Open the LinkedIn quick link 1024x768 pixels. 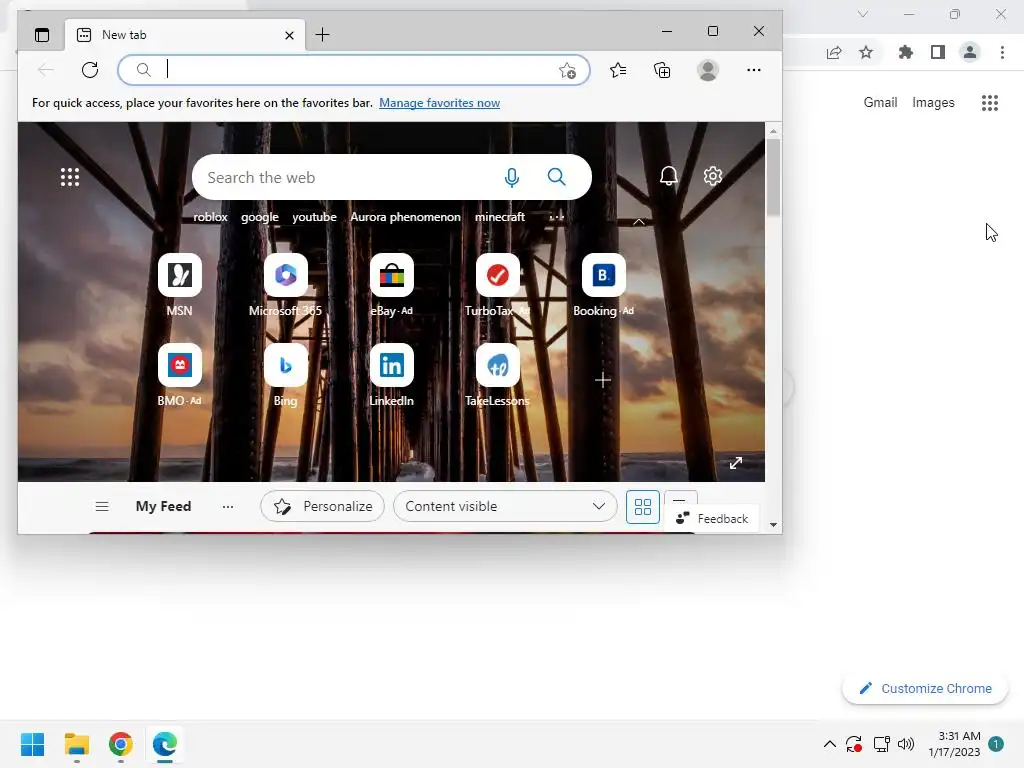coord(391,376)
